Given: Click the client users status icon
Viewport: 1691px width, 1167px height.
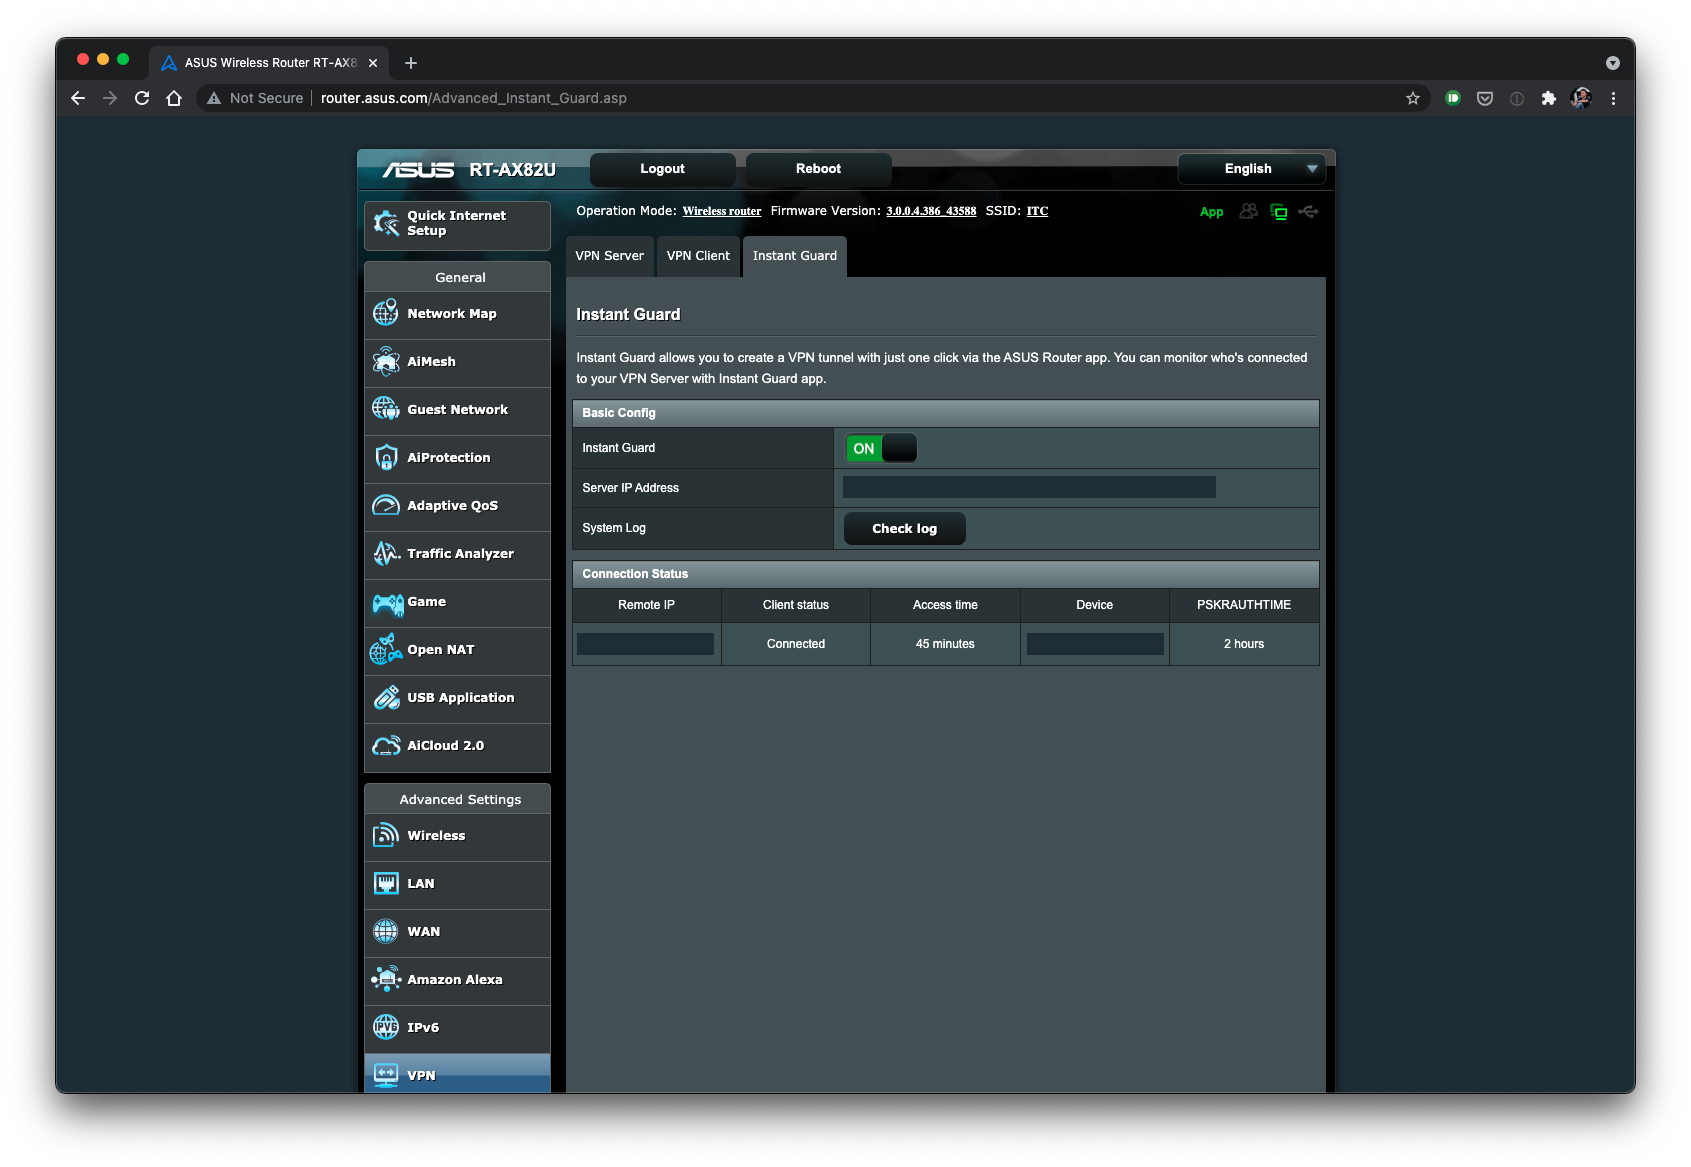Looking at the screenshot, I should (1248, 211).
